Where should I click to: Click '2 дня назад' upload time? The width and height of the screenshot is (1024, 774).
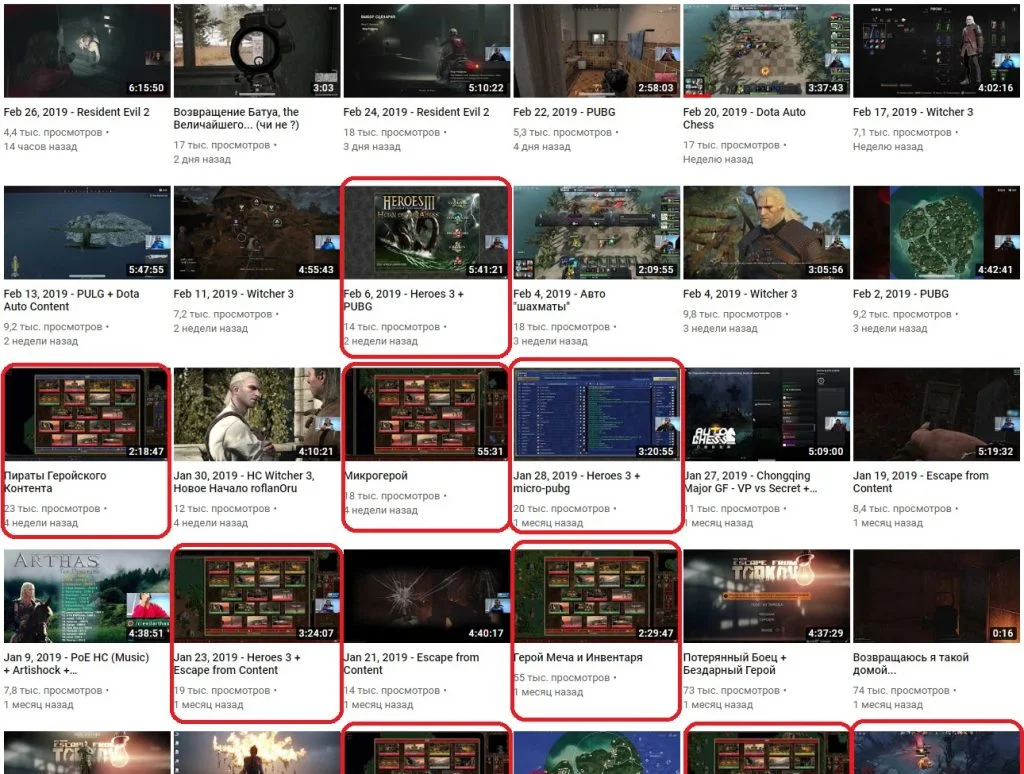coord(202,159)
